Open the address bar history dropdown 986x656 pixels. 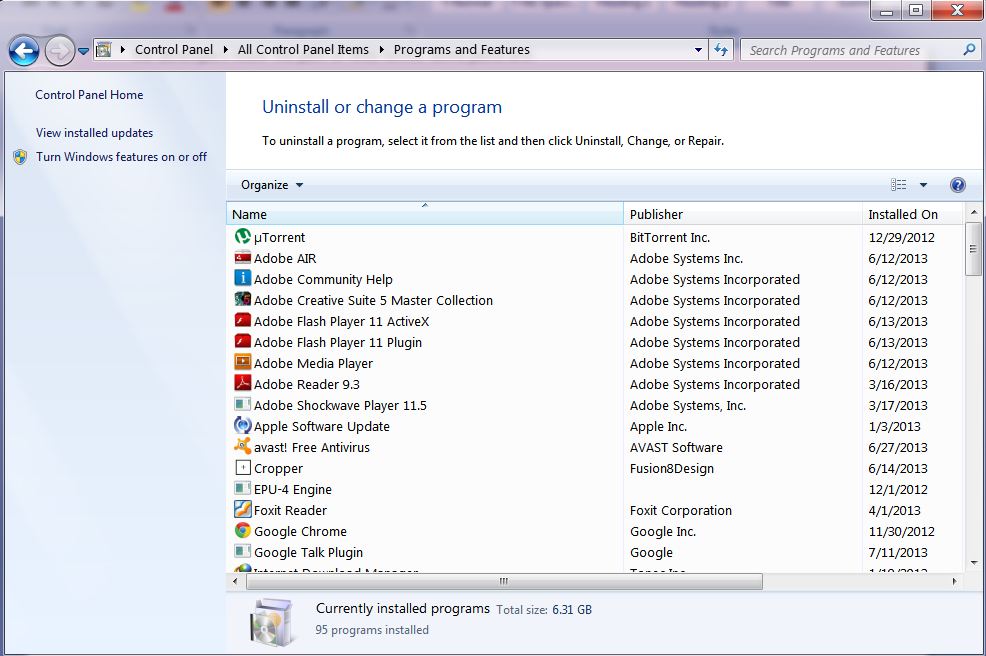698,50
